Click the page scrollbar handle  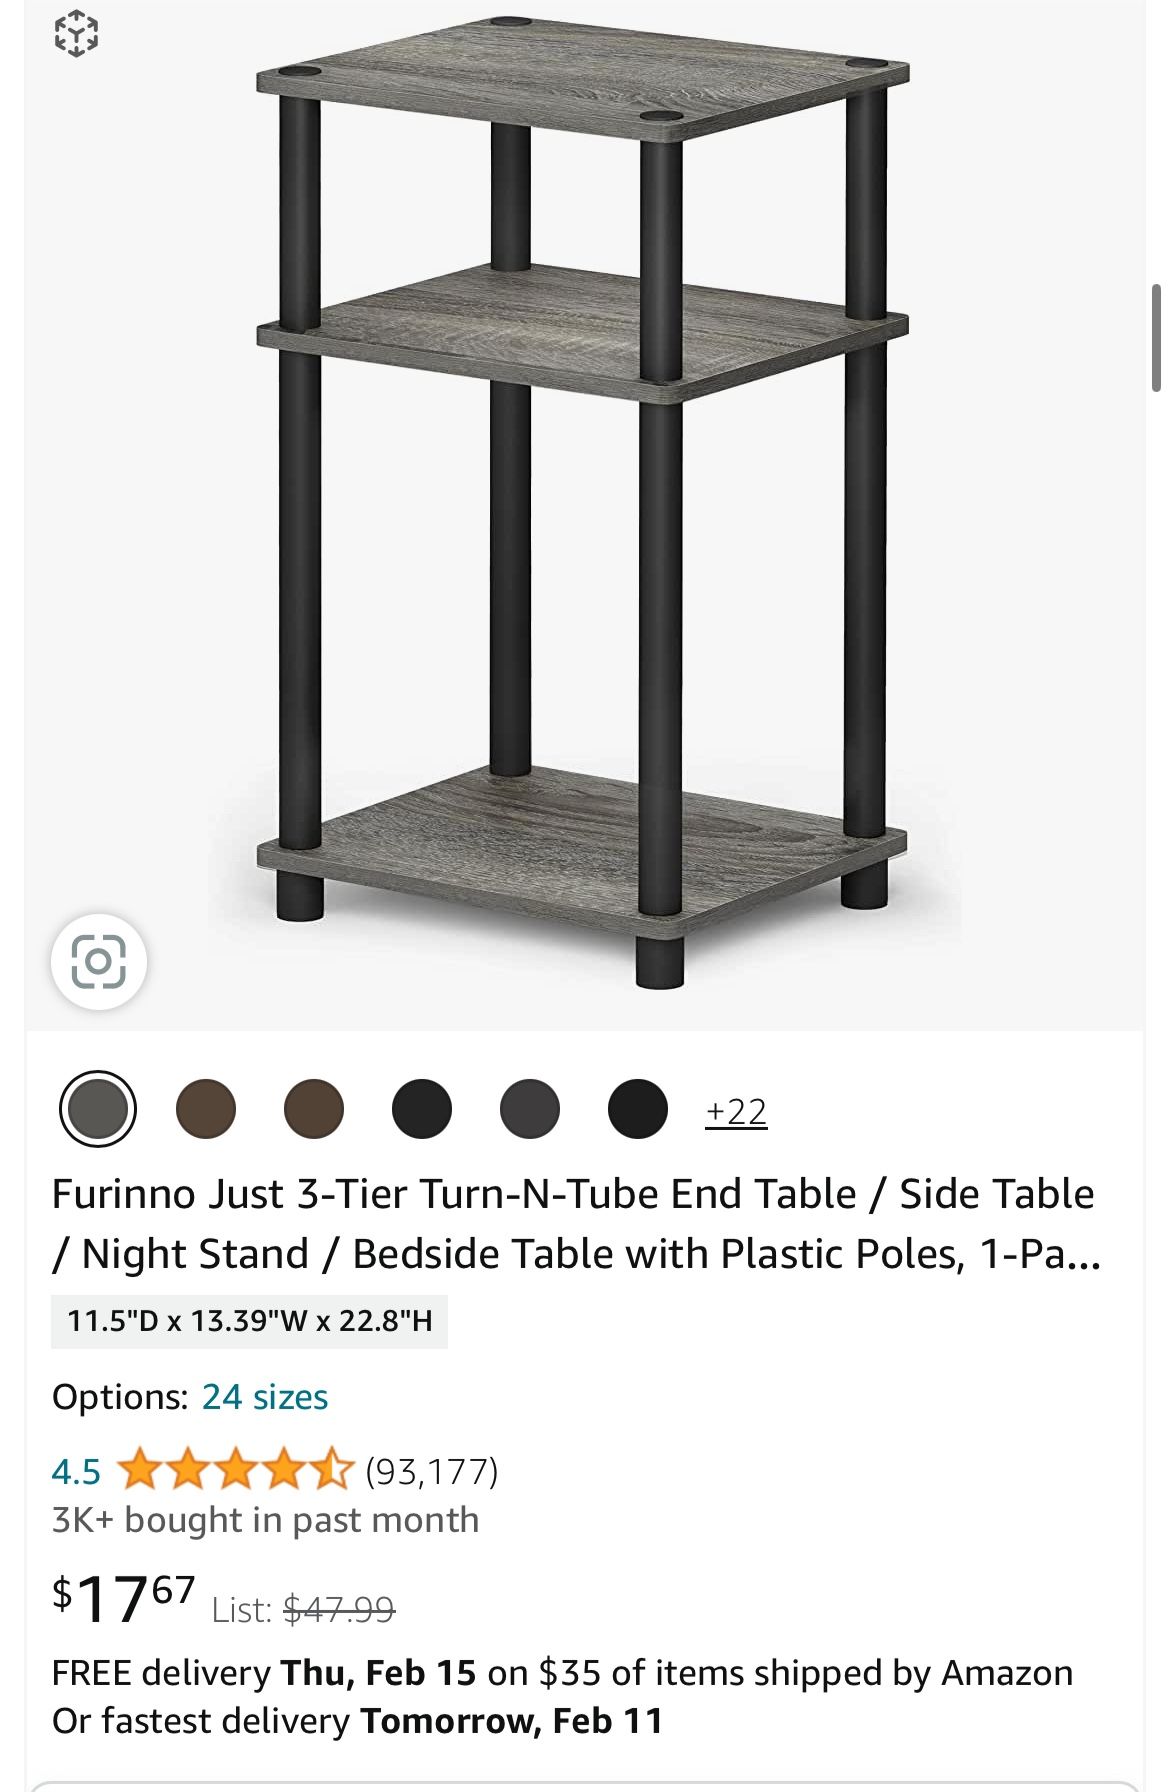[1157, 337]
